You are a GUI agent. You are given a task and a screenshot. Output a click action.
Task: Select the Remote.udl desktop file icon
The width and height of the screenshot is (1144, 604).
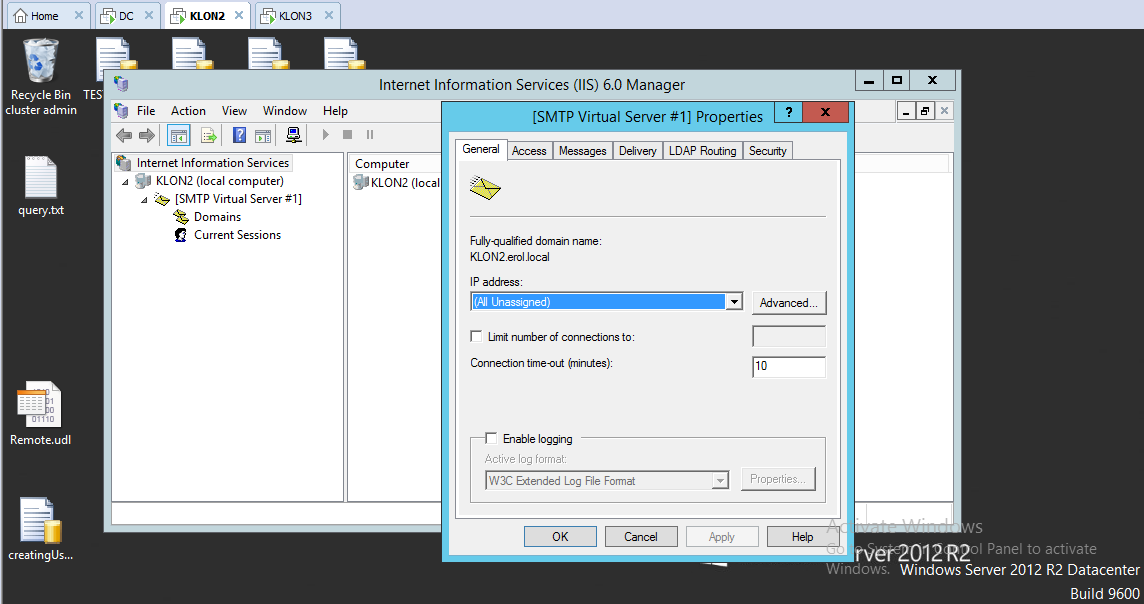41,406
